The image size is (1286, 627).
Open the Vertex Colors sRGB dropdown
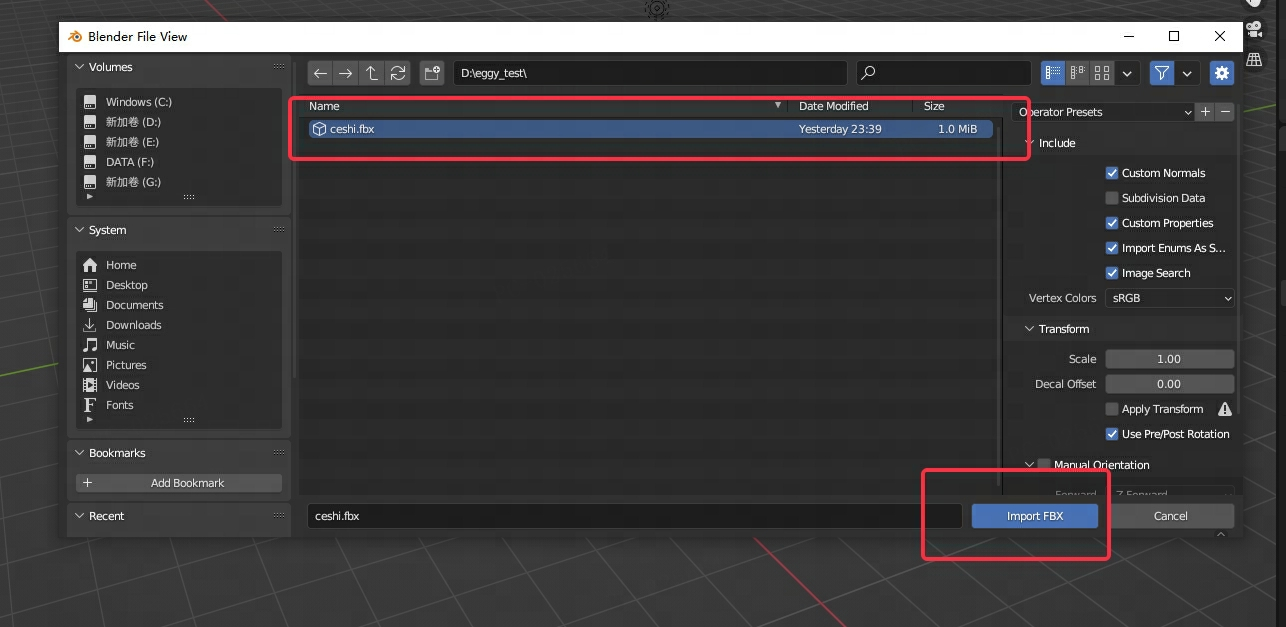pos(1169,298)
